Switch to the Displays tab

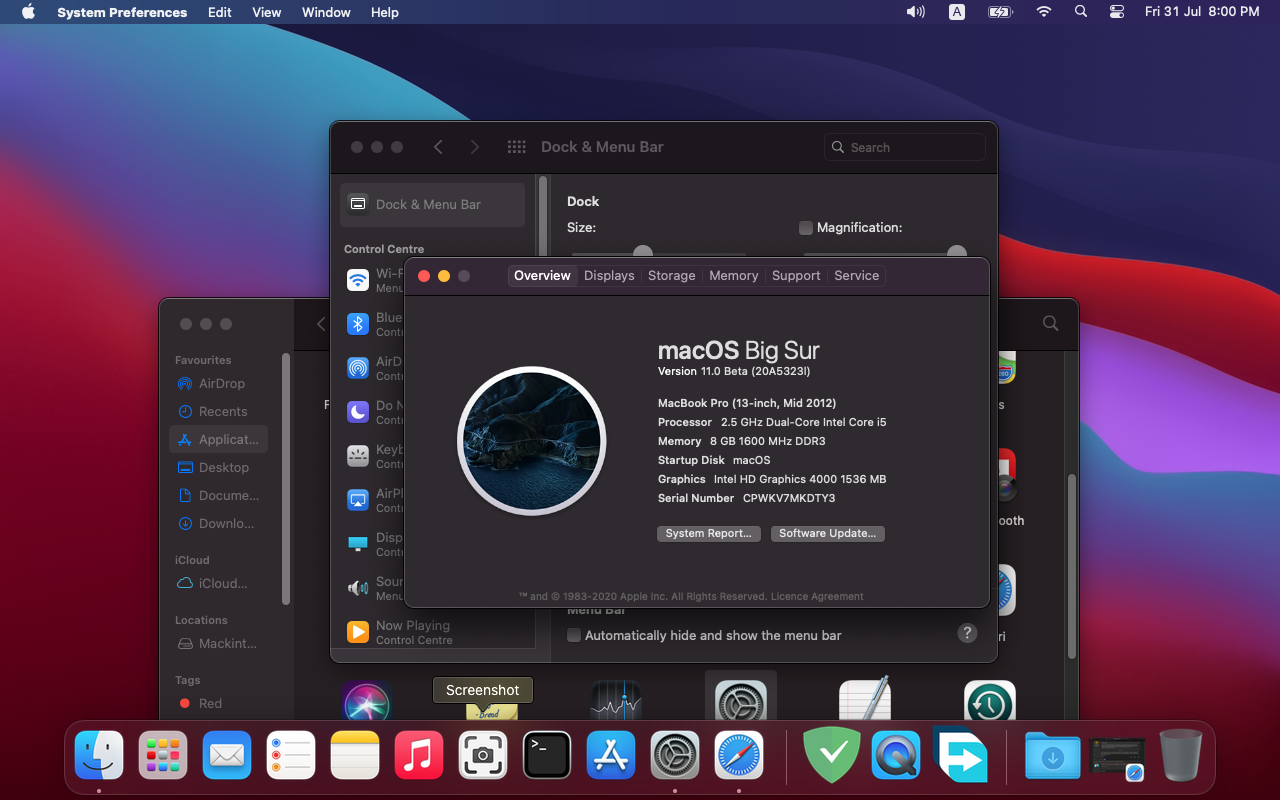coord(609,276)
